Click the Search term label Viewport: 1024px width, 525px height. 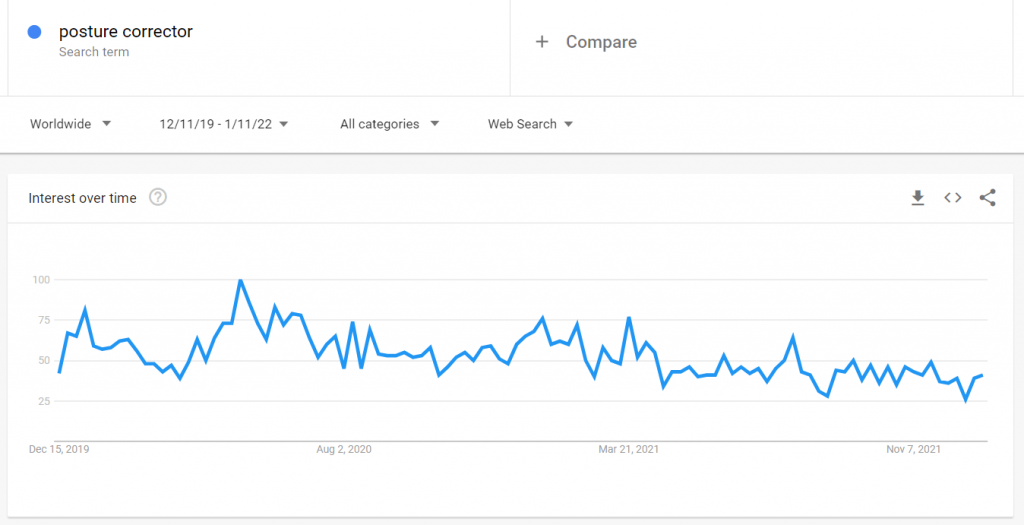click(94, 52)
